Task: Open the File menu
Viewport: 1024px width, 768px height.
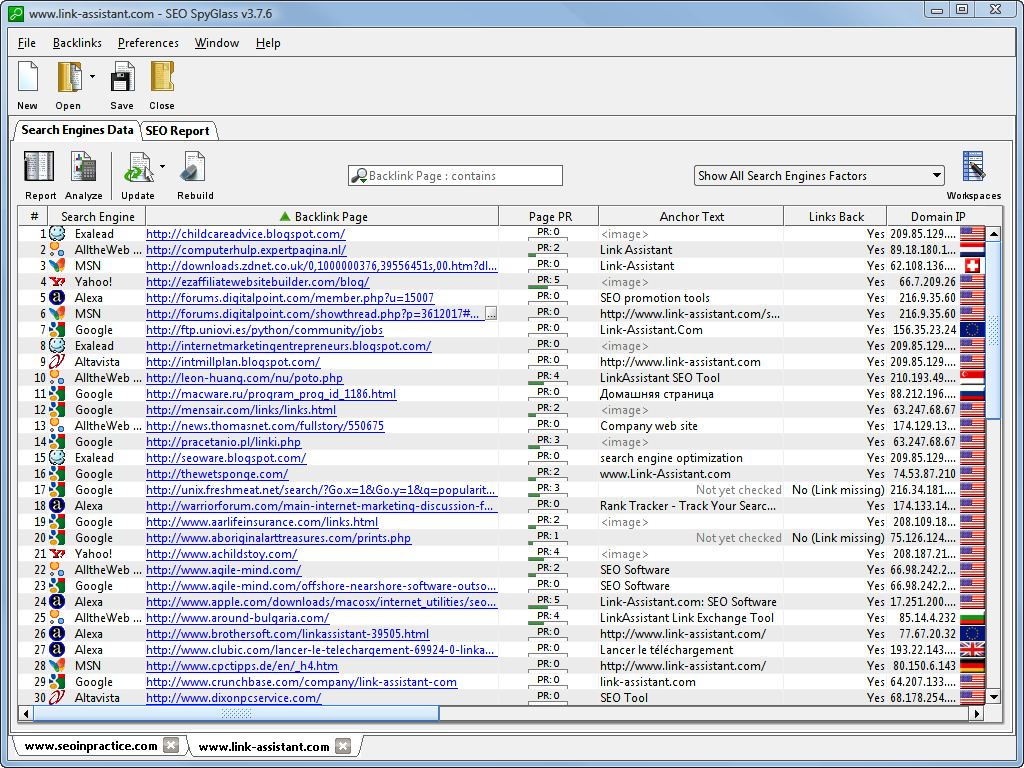Action: [26, 43]
